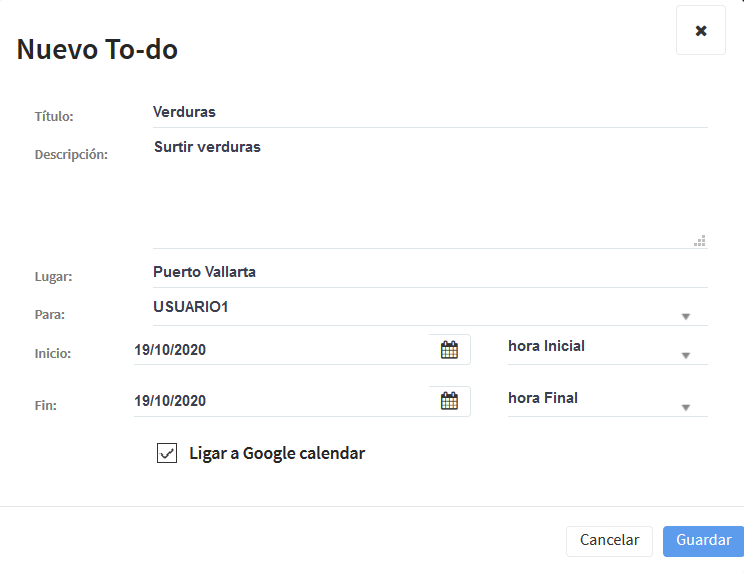Click the hora Final dropdown arrow
This screenshot has width=744, height=573.
686,407
